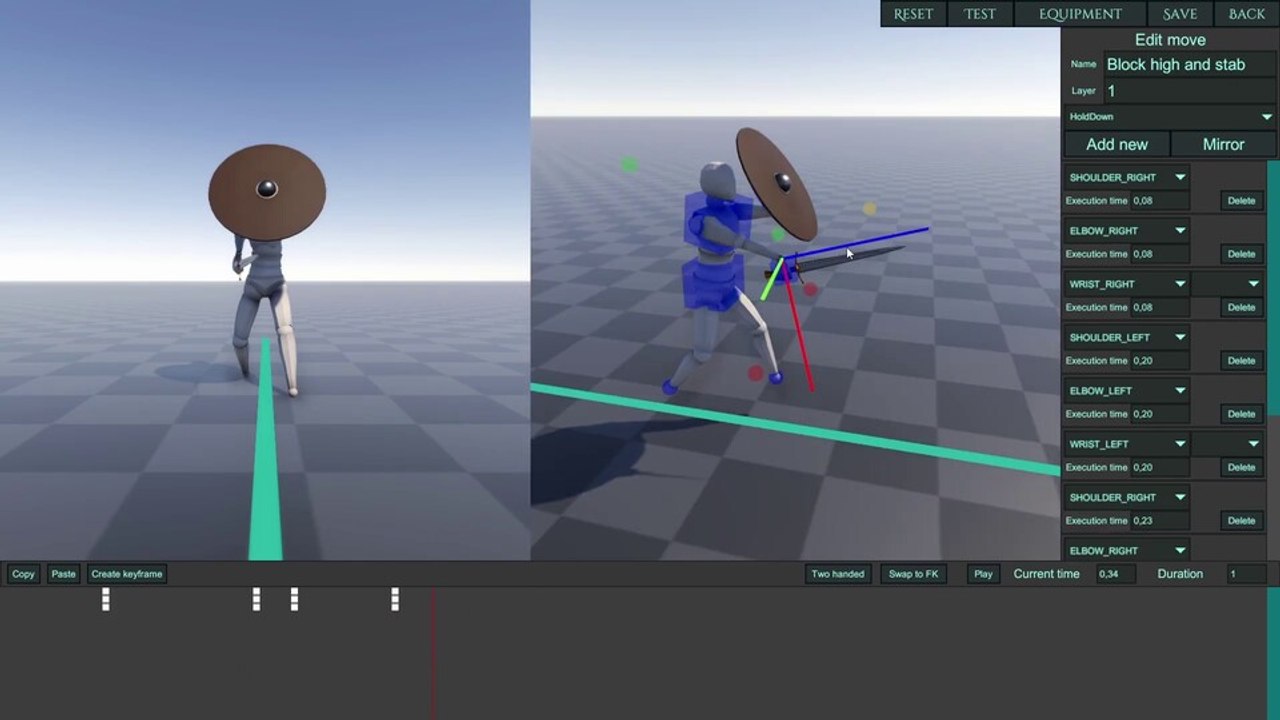Select the second keyframe marker on the timeline
This screenshot has height=720, width=1280.
coord(257,599)
